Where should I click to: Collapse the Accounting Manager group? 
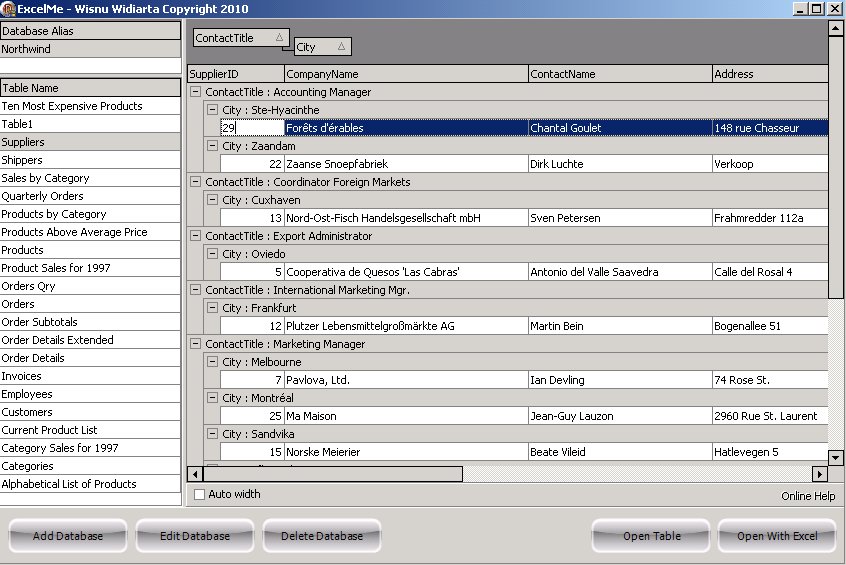(x=195, y=92)
